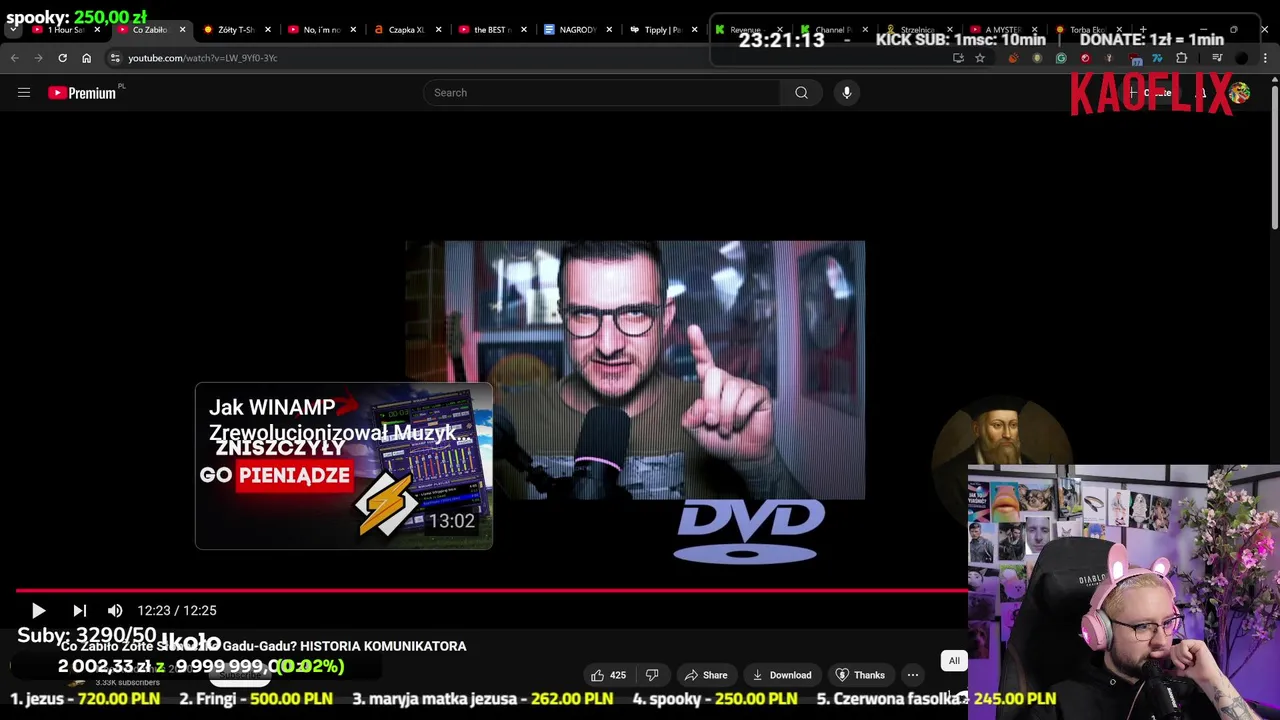The height and width of the screenshot is (720, 1280).
Task: Click the install app icon in address bar
Action: [958, 58]
